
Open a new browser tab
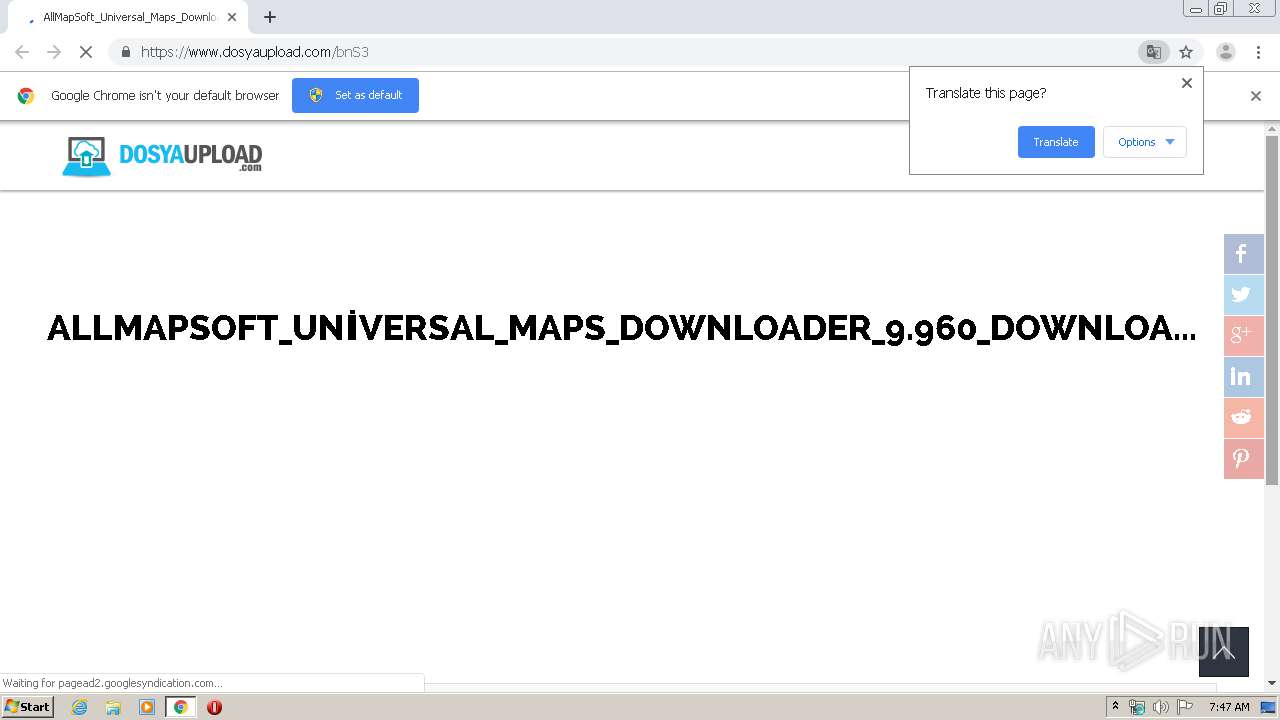pos(270,17)
